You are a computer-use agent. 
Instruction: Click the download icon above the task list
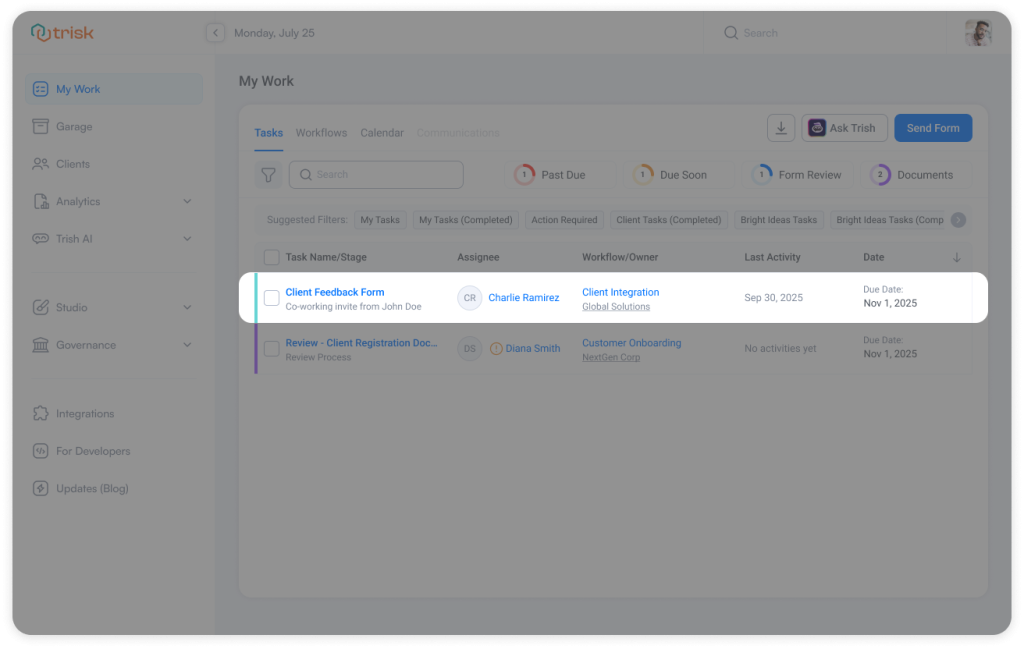point(781,127)
